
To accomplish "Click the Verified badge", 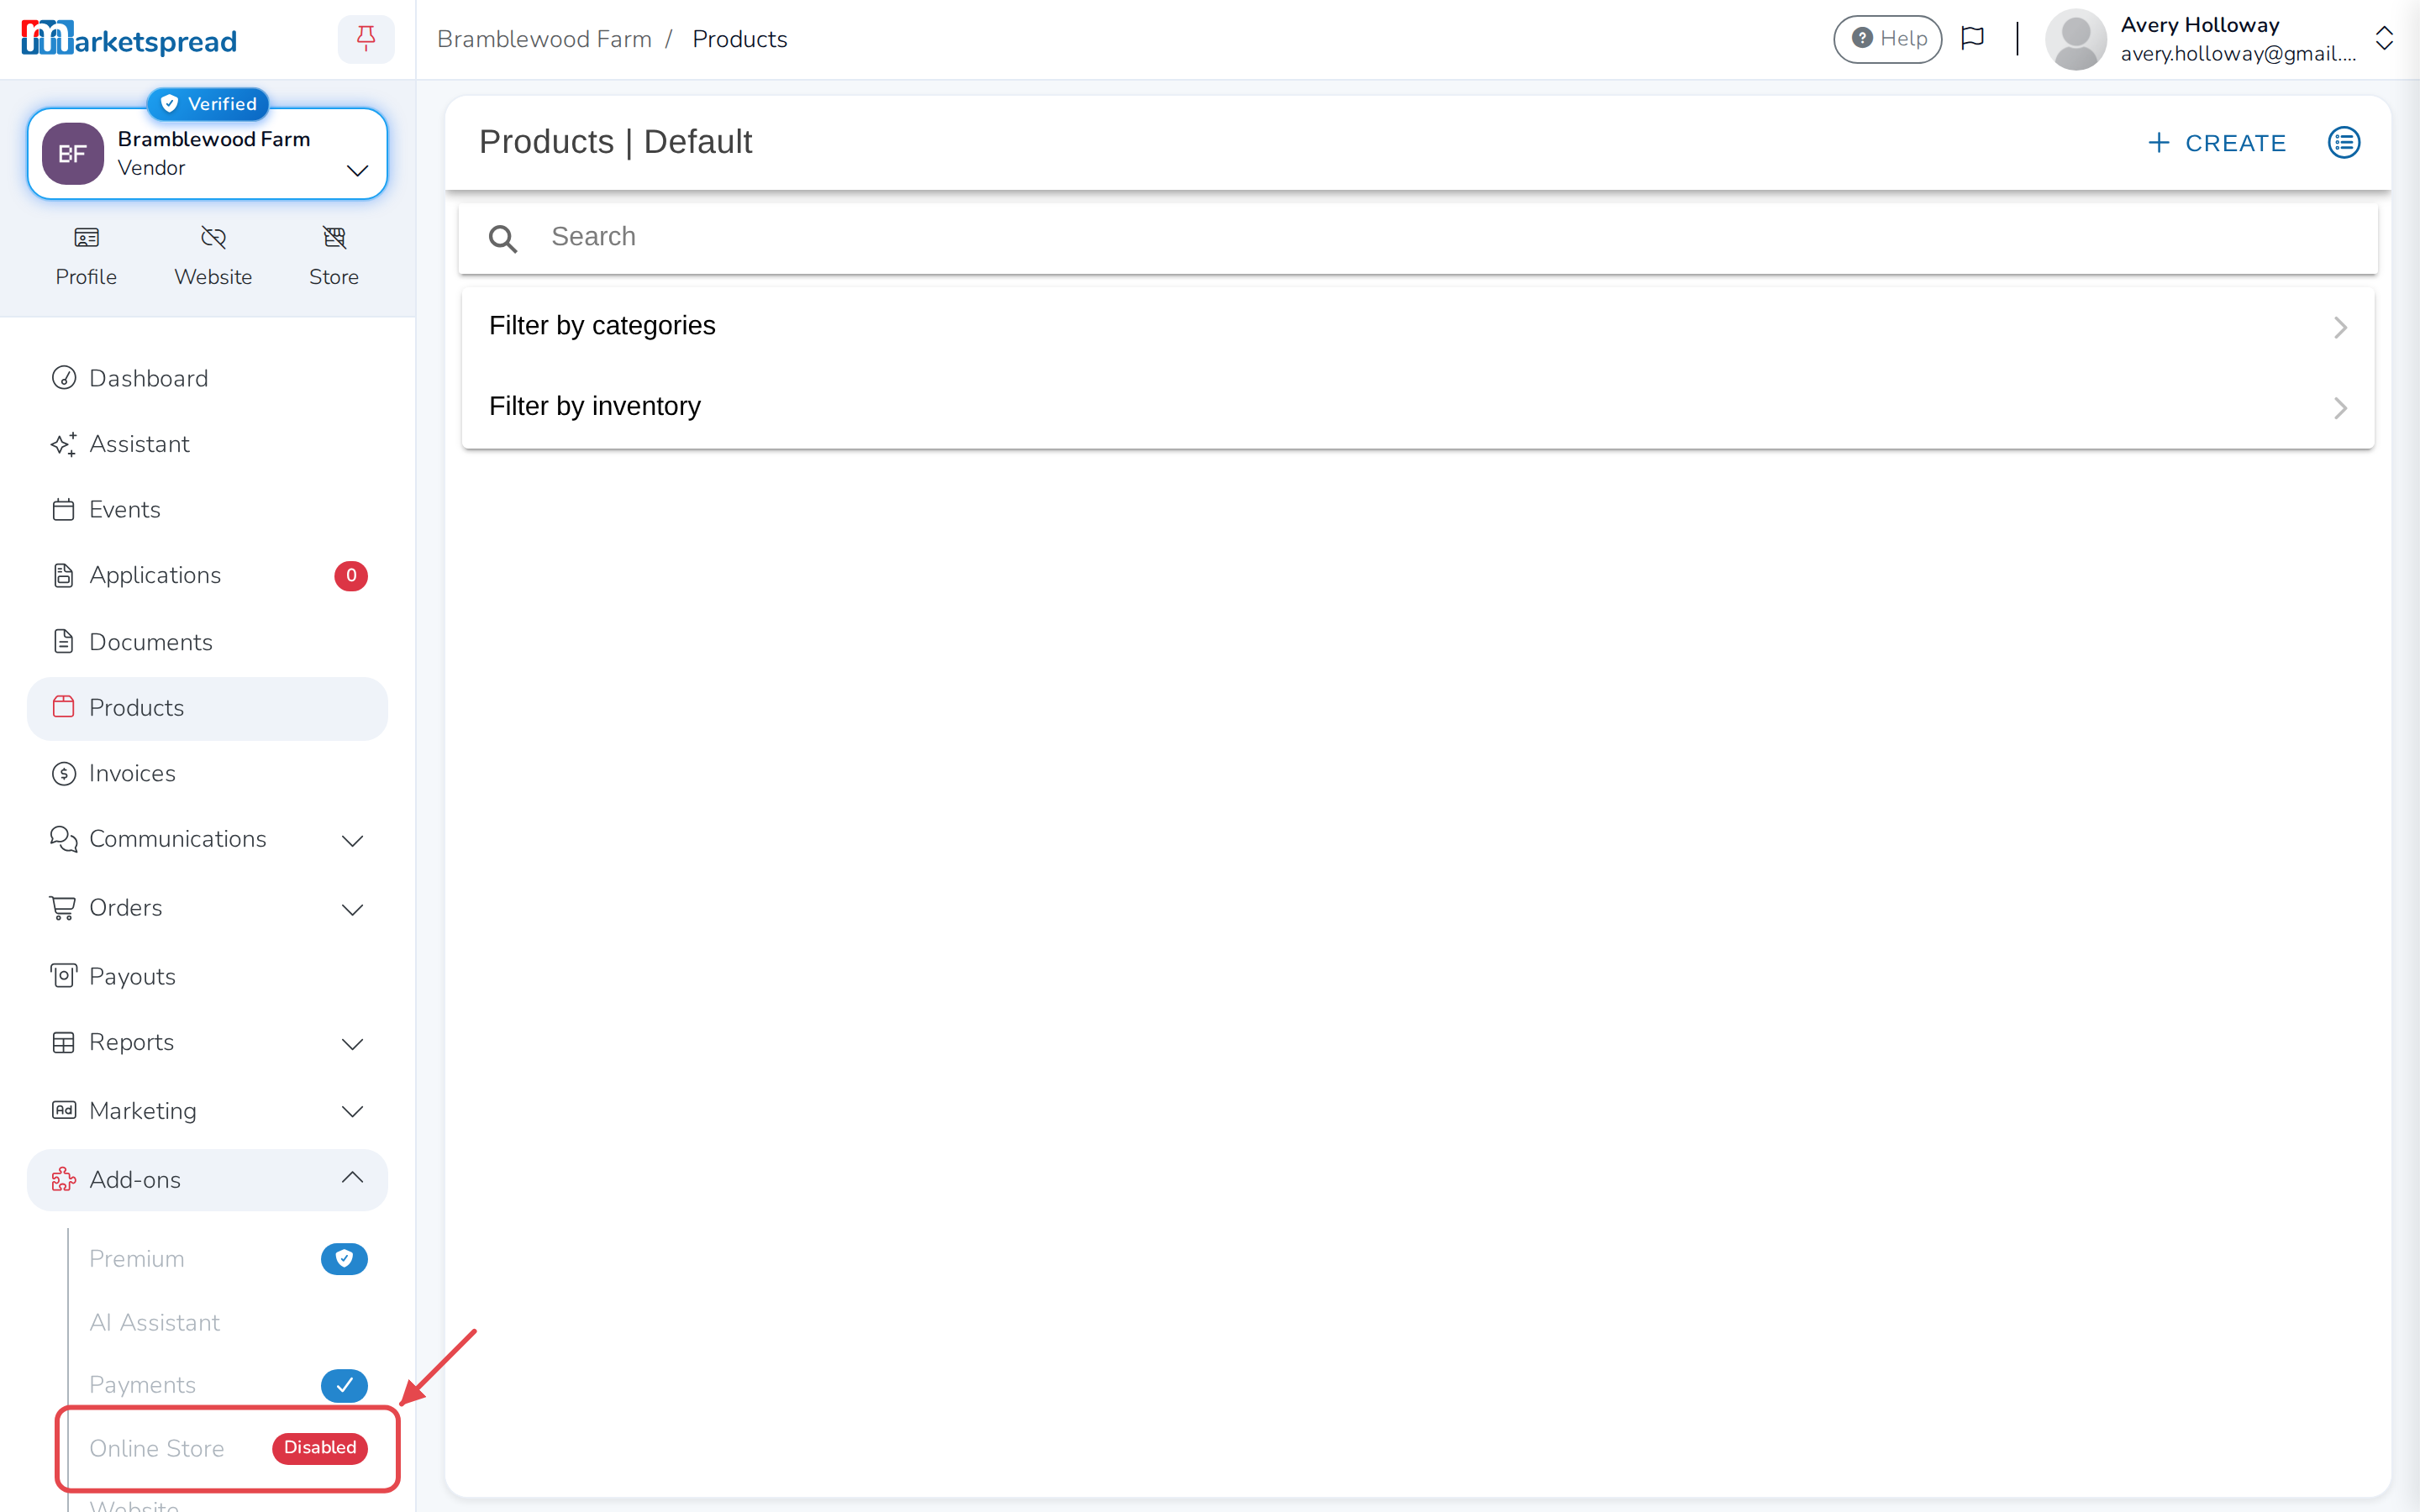I will (x=208, y=103).
